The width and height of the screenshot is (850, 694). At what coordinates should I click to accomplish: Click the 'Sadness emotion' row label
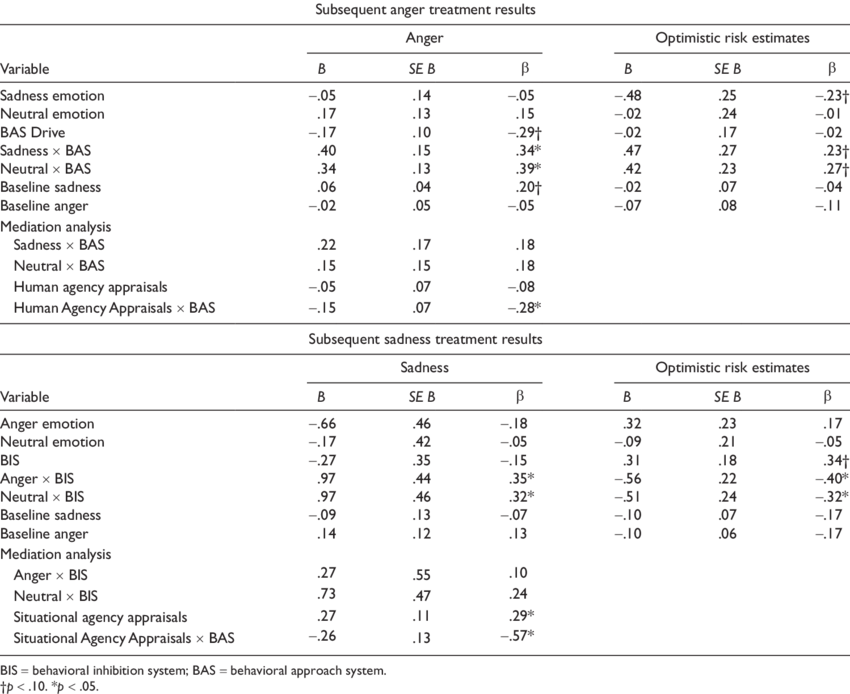53,96
